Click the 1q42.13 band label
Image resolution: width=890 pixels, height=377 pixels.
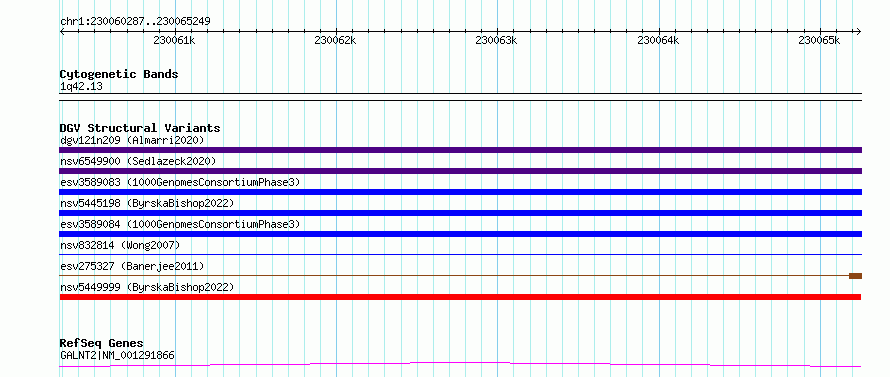pyautogui.click(x=81, y=87)
